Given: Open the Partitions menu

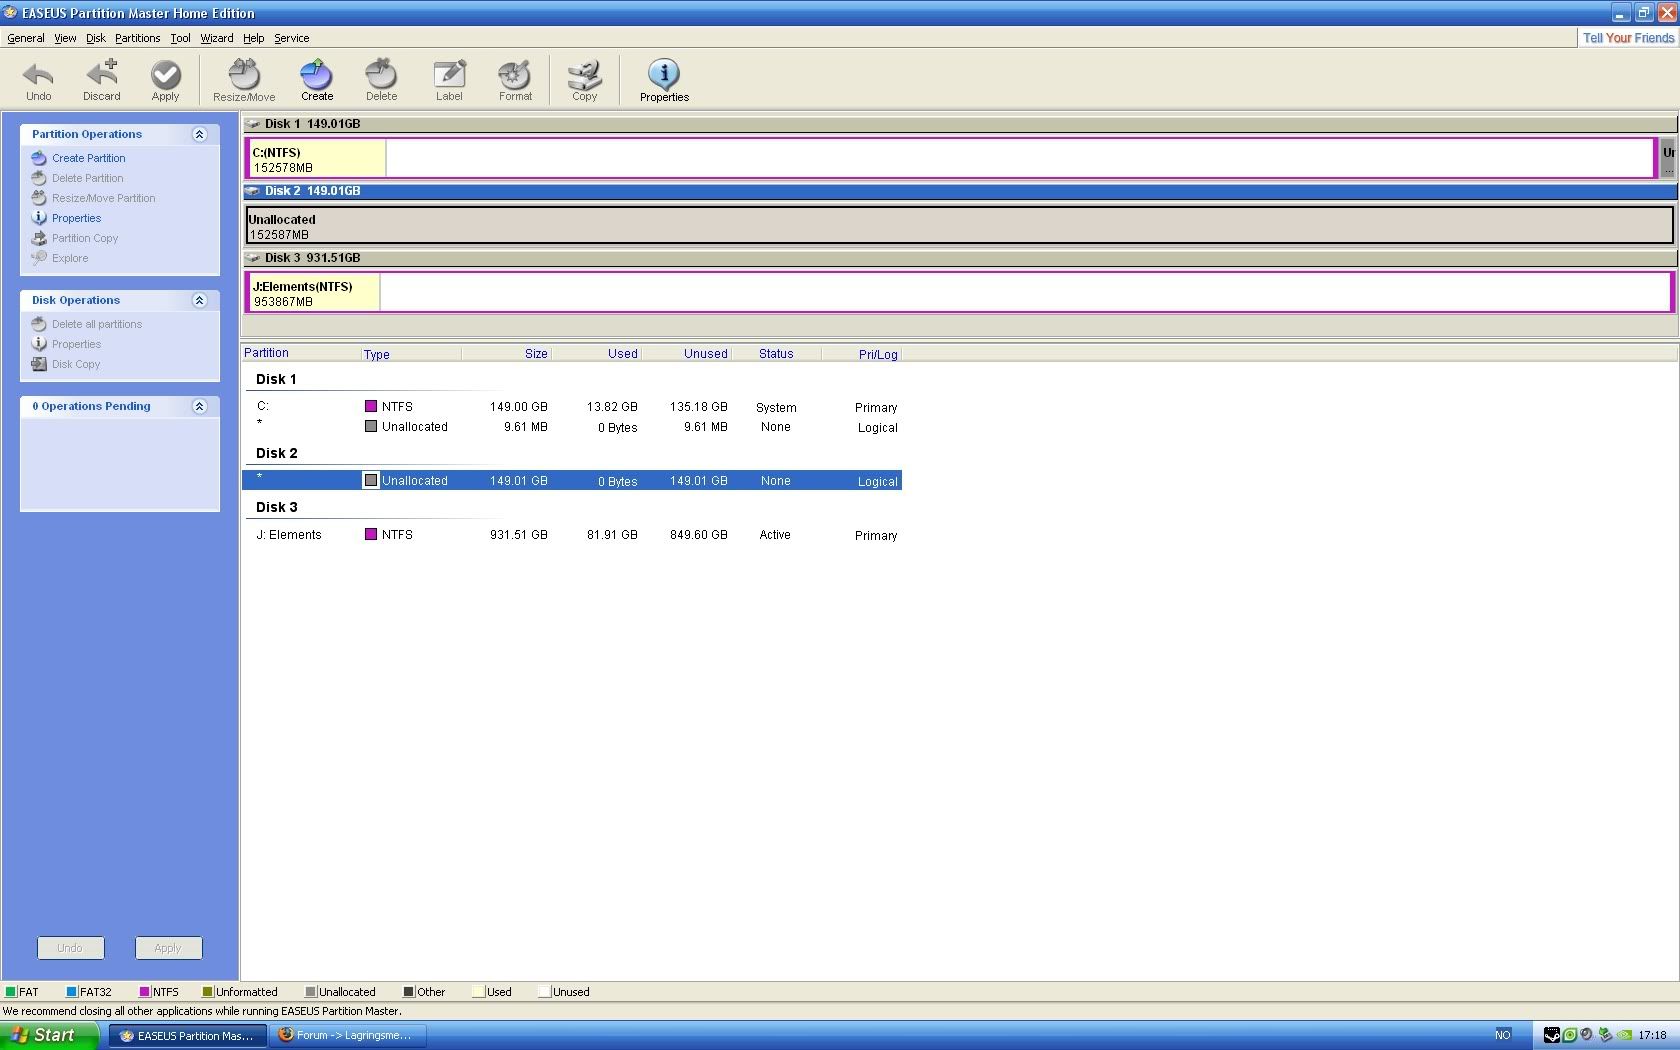Looking at the screenshot, I should point(137,38).
